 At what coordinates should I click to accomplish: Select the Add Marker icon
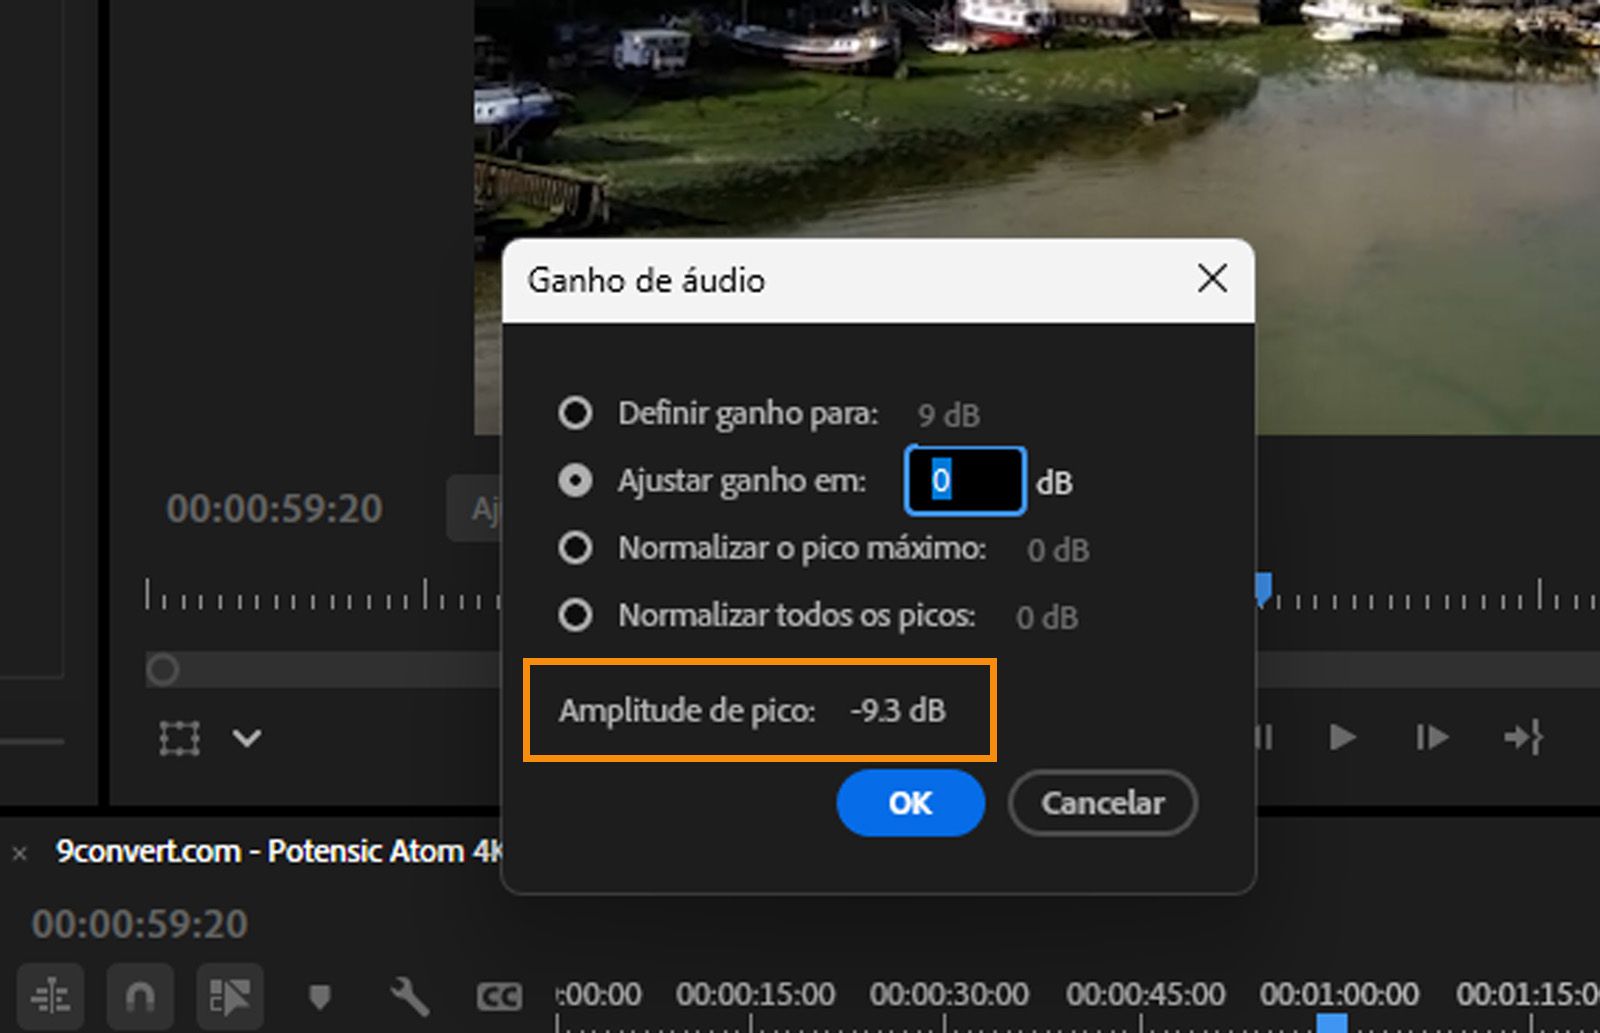(320, 995)
